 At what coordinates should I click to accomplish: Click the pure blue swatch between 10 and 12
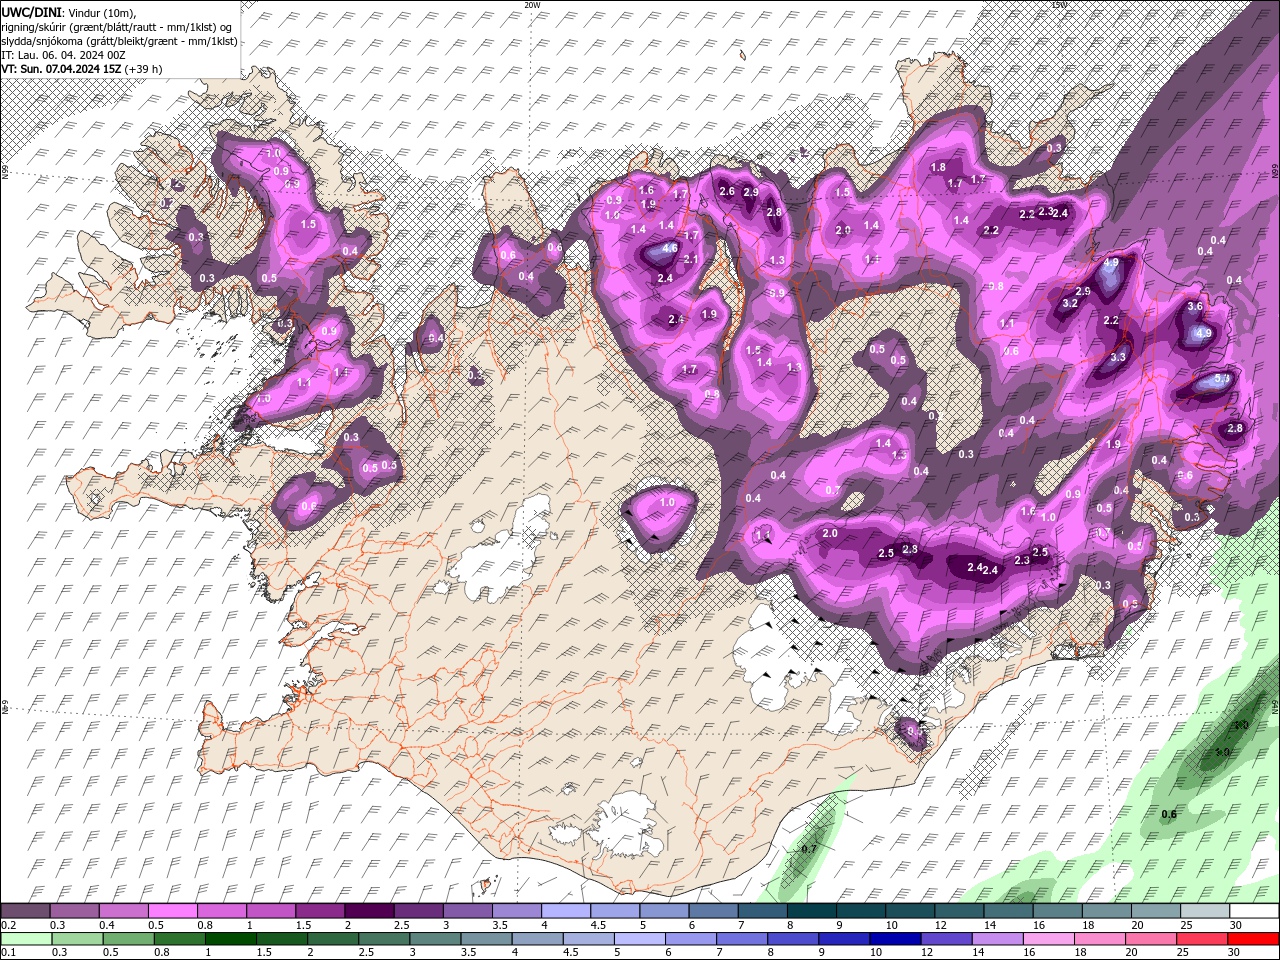(x=895, y=939)
